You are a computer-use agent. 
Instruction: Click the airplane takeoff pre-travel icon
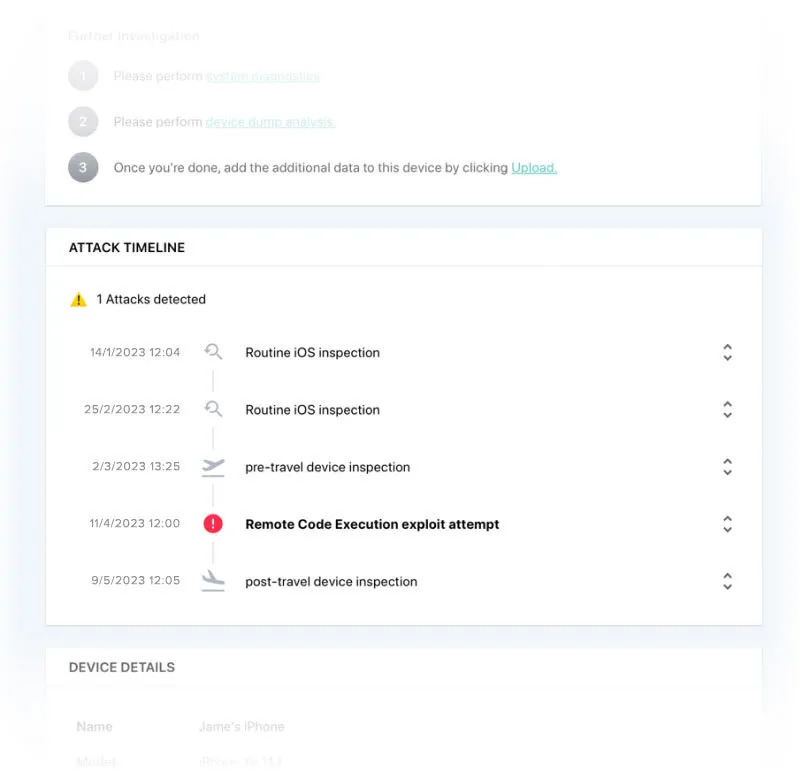point(213,467)
